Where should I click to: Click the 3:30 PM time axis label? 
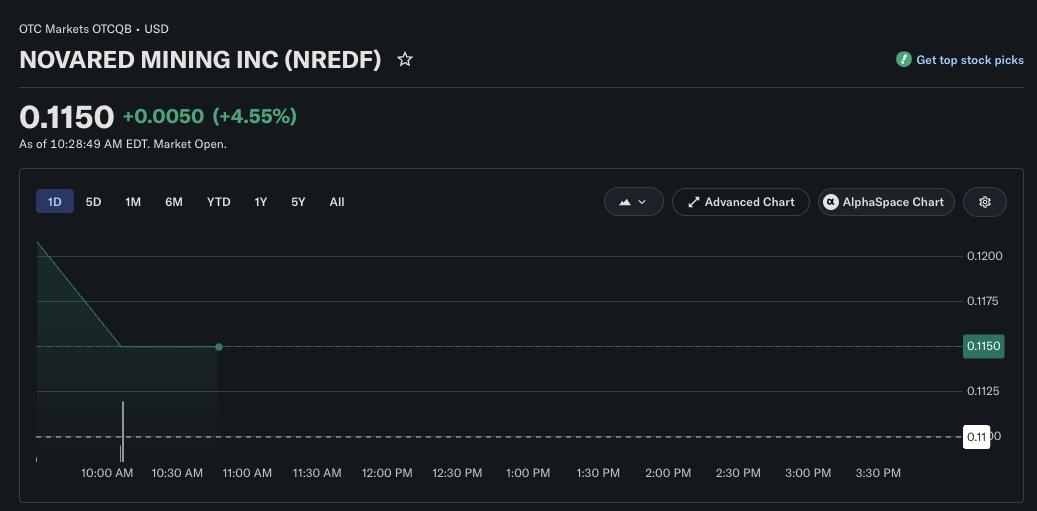(x=878, y=473)
